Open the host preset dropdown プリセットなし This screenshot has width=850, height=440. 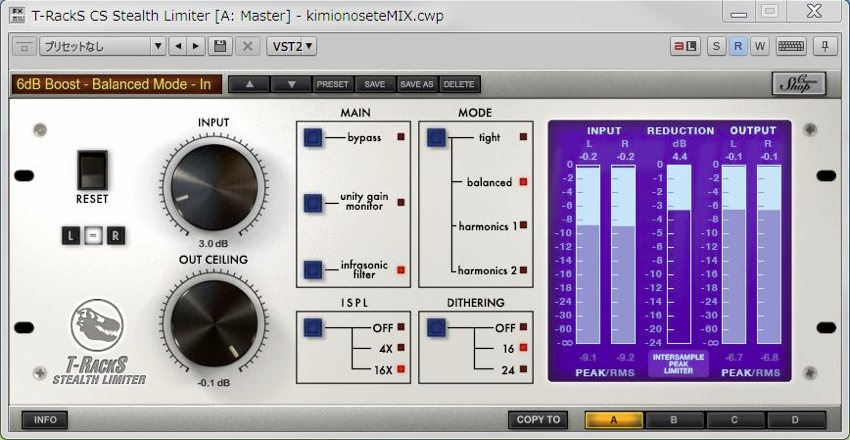[102, 47]
